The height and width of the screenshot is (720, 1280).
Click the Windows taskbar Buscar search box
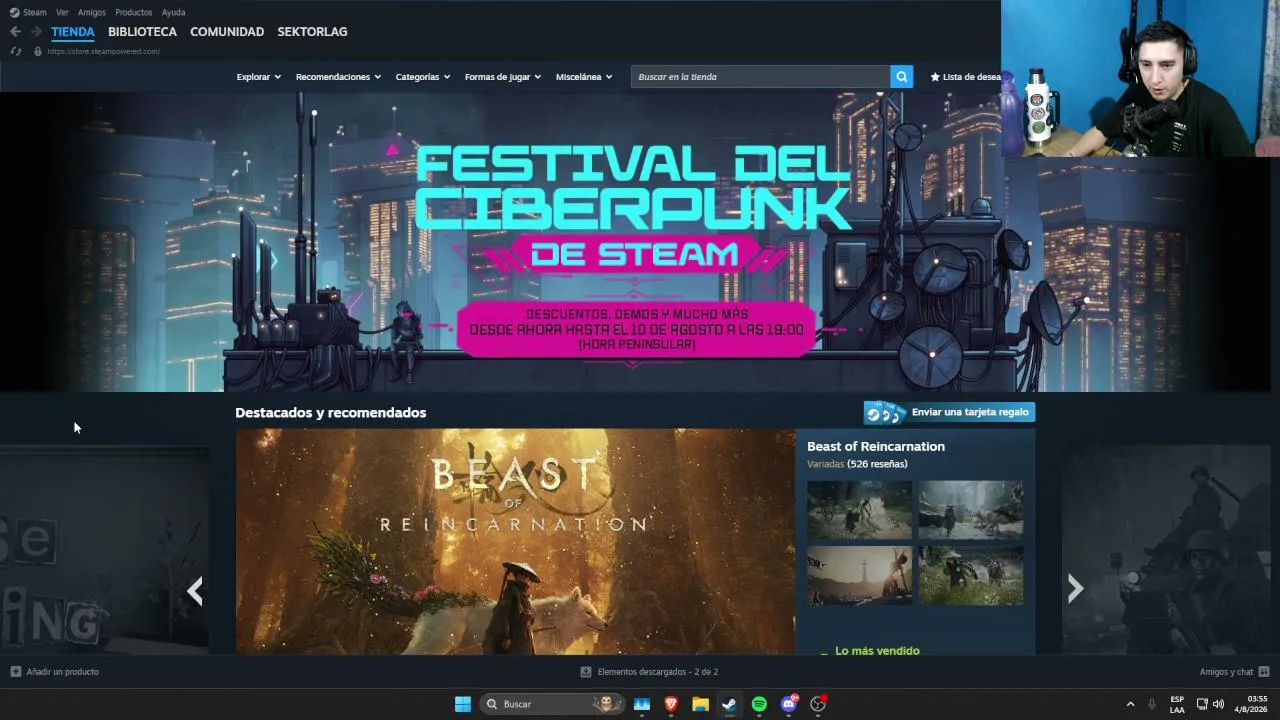(552, 704)
